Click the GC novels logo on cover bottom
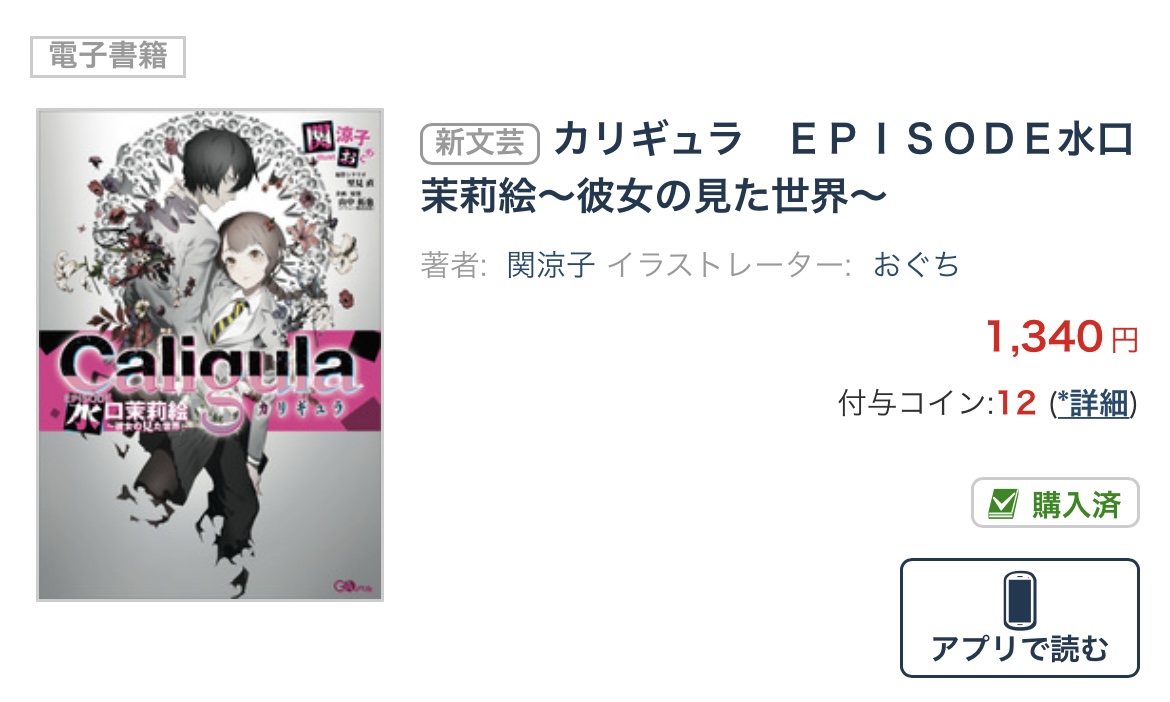 (x=348, y=586)
